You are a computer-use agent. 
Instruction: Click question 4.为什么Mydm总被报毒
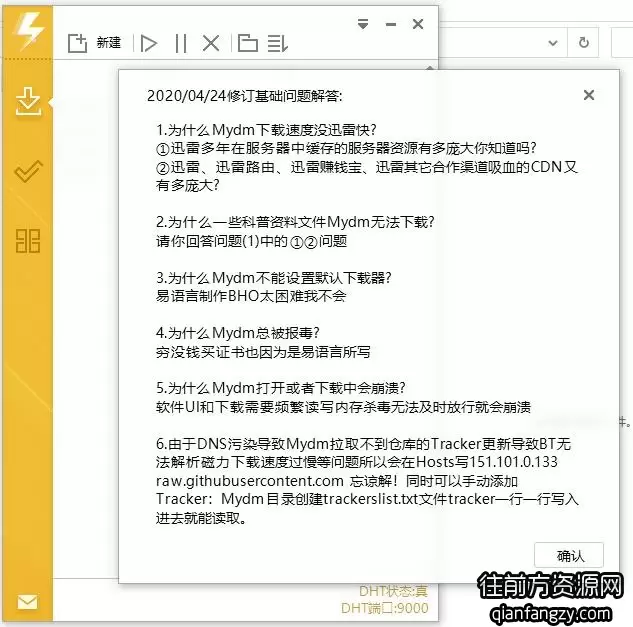tap(238, 333)
